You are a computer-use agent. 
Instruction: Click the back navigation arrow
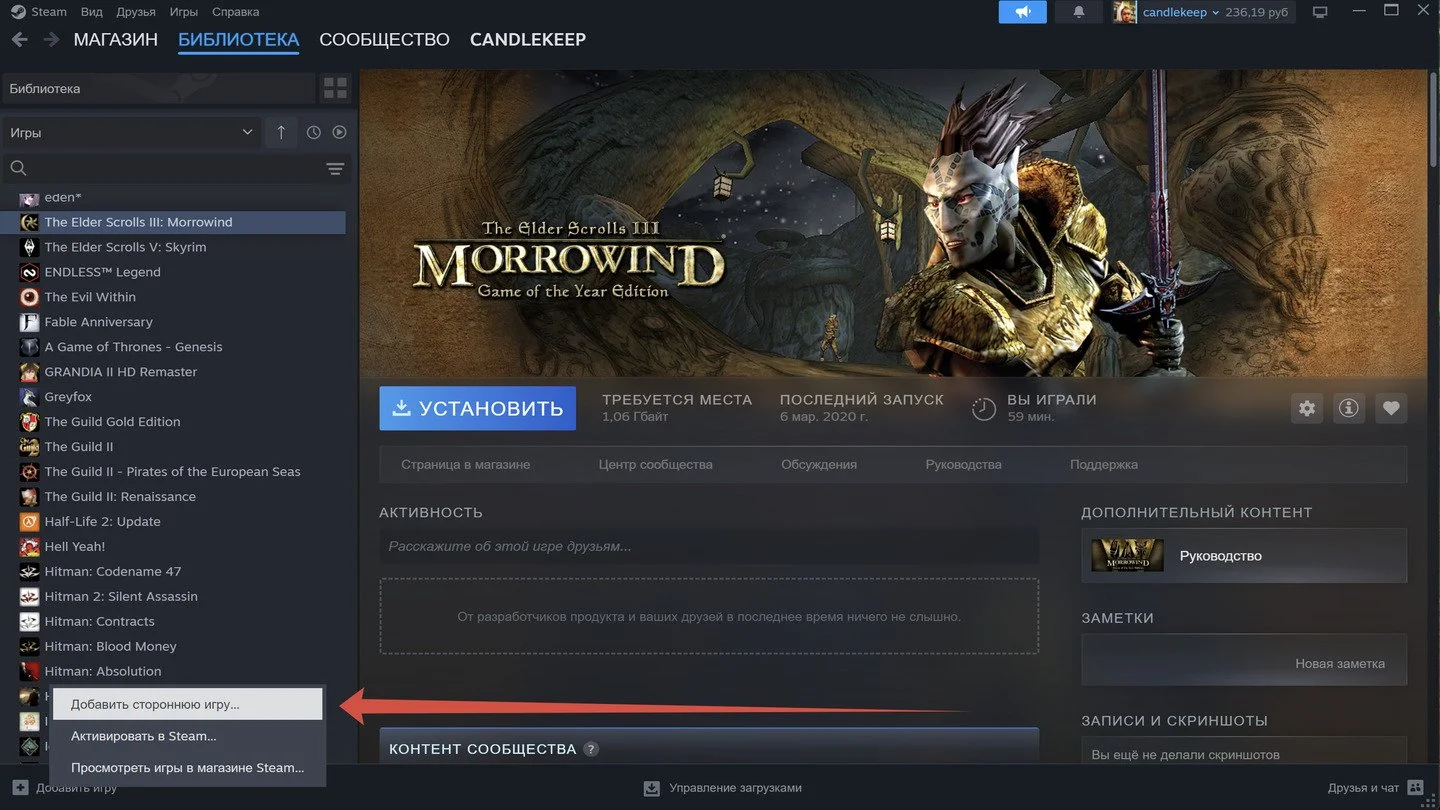(19, 40)
